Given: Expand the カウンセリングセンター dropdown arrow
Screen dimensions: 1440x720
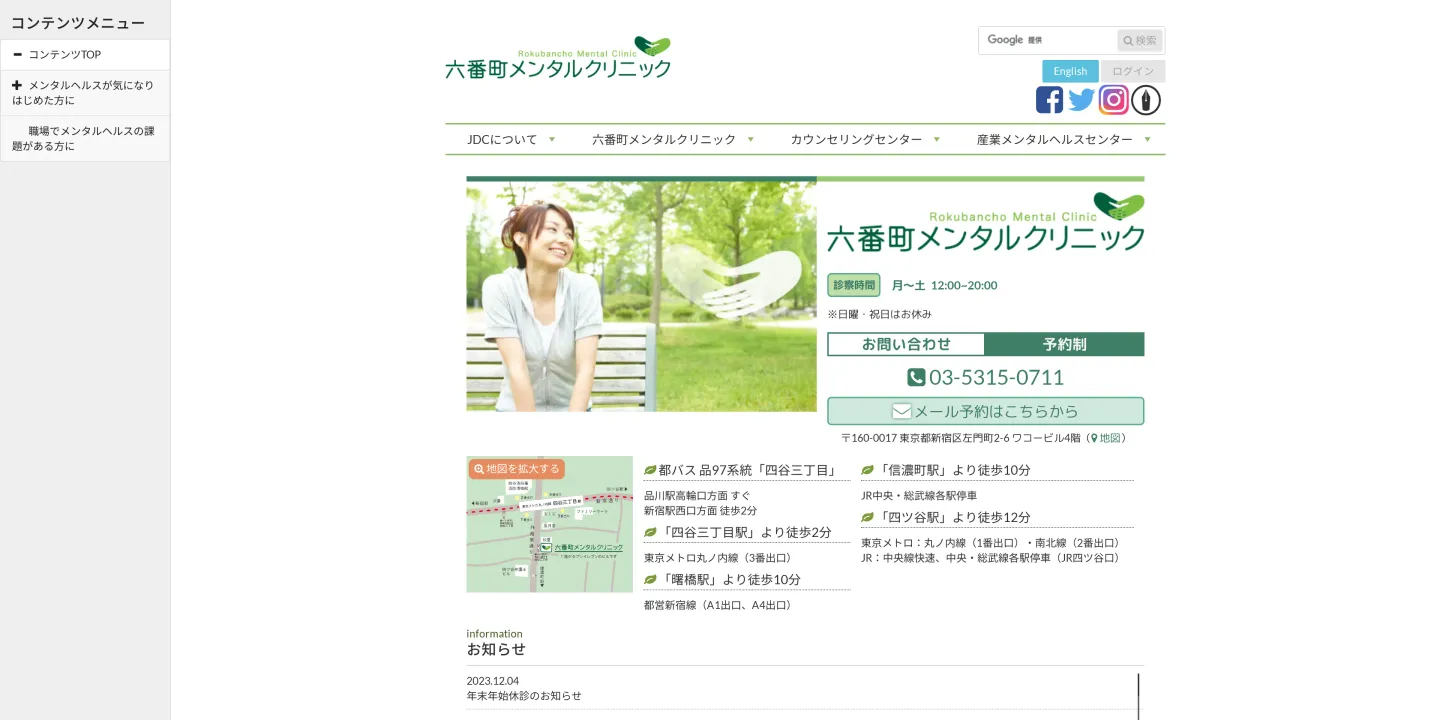Looking at the screenshot, I should click(936, 139).
